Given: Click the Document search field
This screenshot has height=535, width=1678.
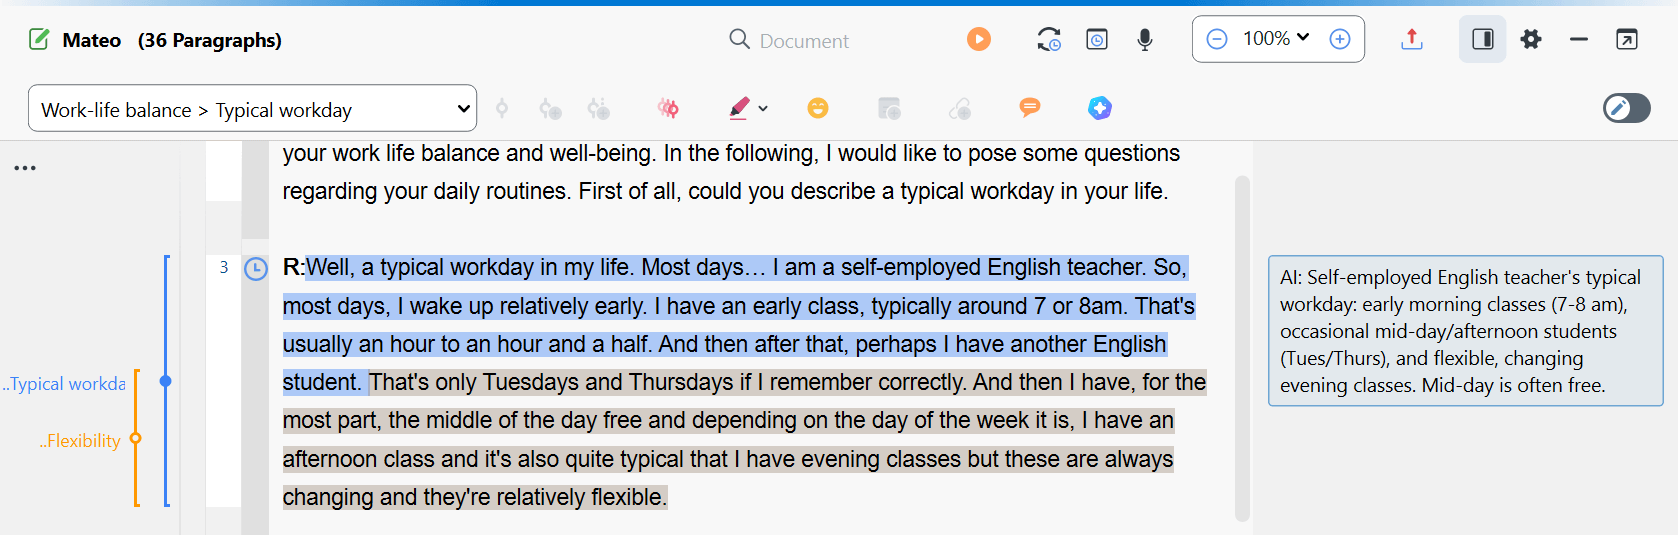Looking at the screenshot, I should [x=804, y=41].
